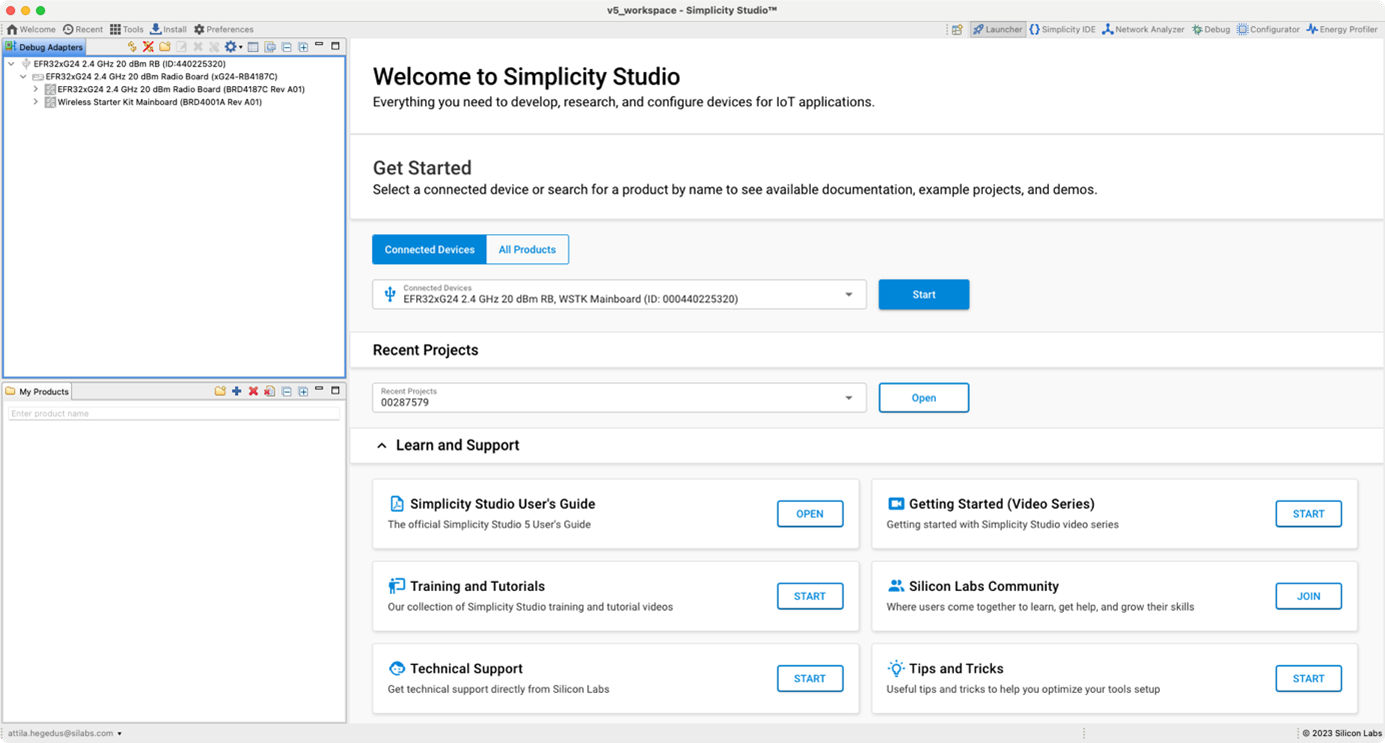Open the Tools menu in the toolbar
Image resolution: width=1385 pixels, height=743 pixels.
click(x=127, y=29)
